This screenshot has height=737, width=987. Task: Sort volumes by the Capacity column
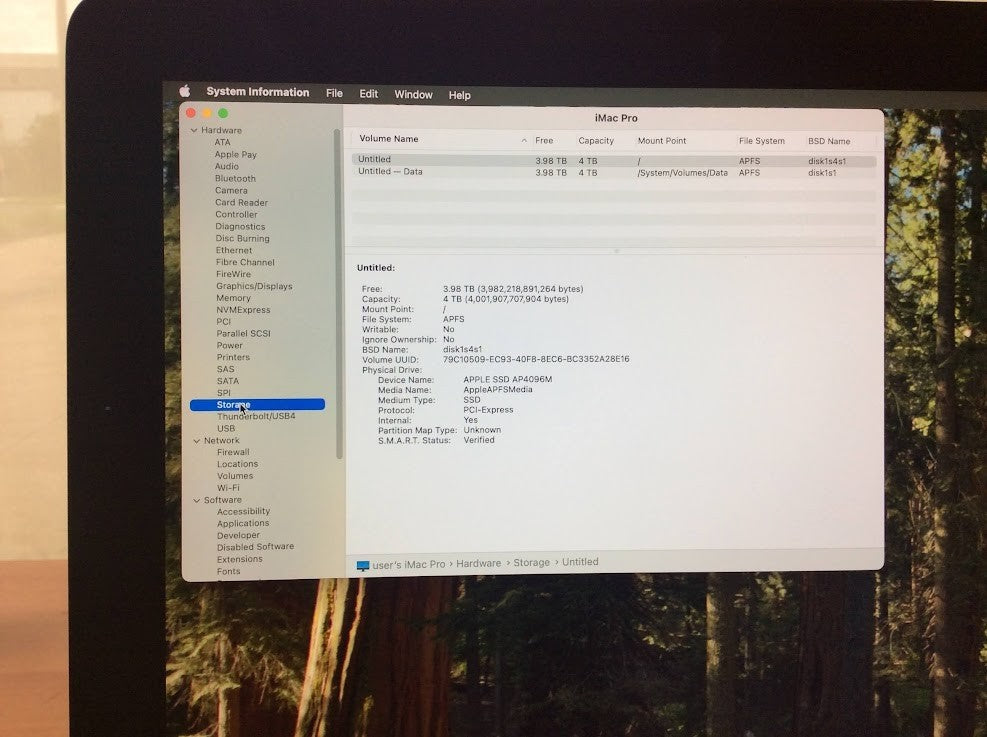pyautogui.click(x=596, y=141)
